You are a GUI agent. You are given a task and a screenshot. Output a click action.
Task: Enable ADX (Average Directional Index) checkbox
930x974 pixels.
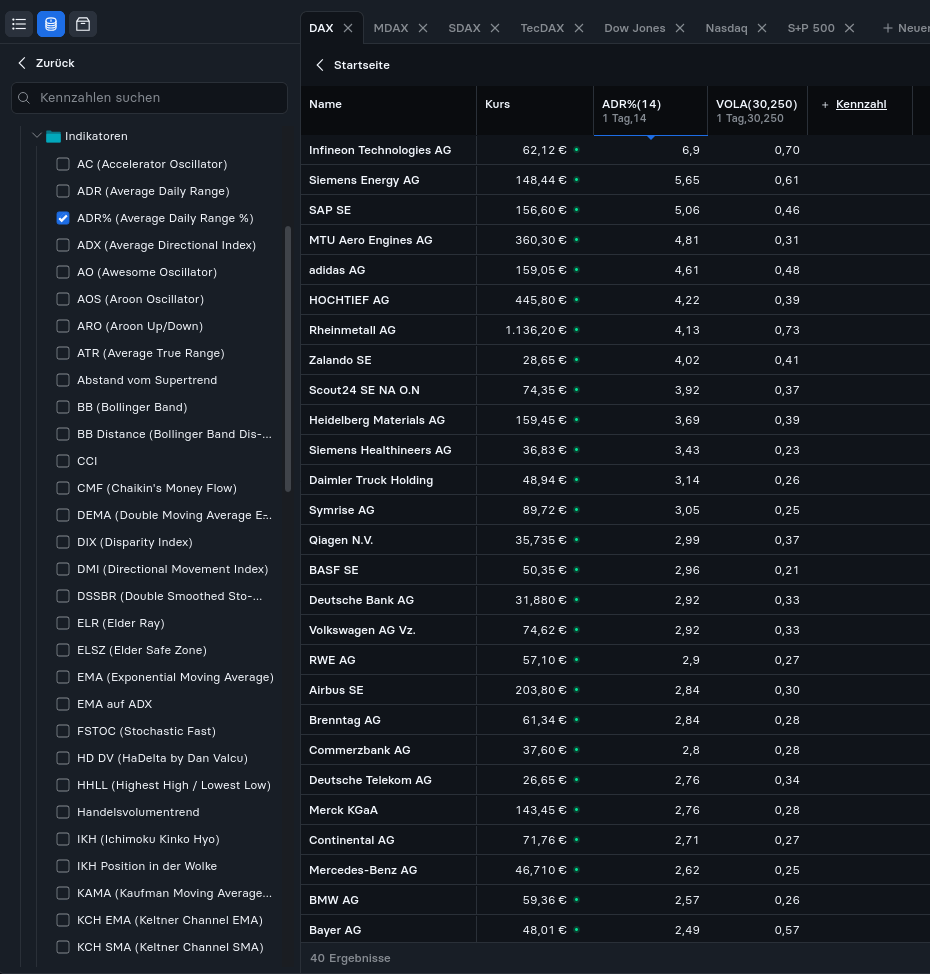point(63,245)
